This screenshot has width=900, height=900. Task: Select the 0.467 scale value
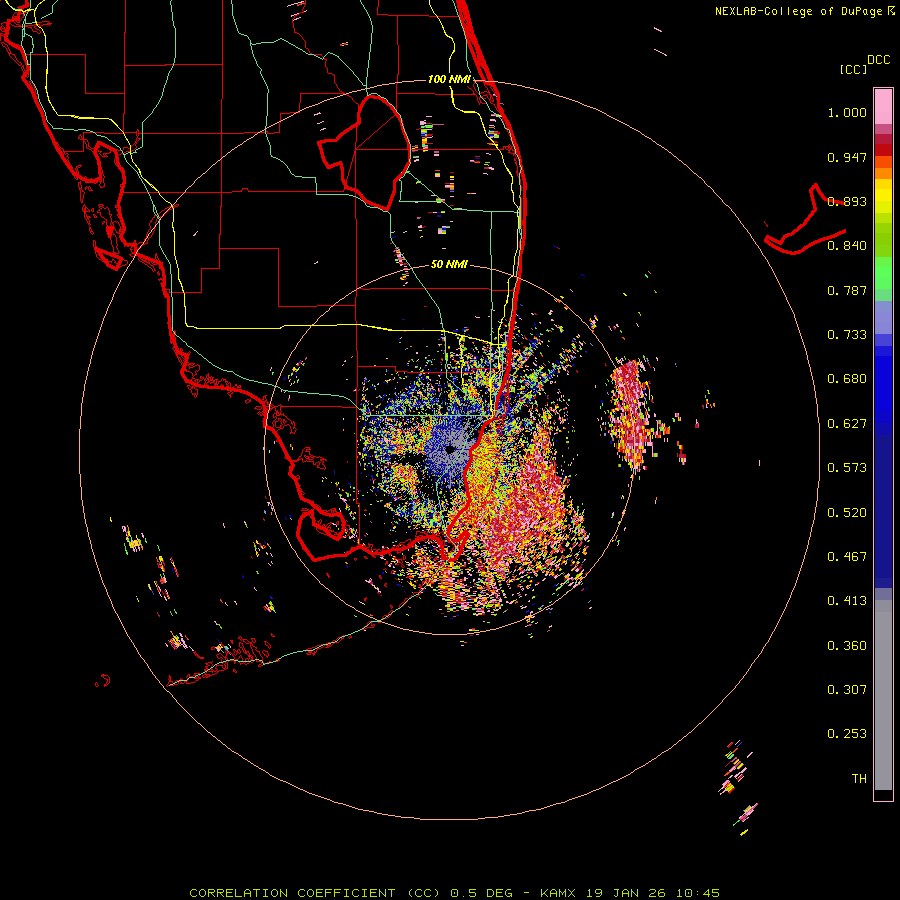pos(847,557)
